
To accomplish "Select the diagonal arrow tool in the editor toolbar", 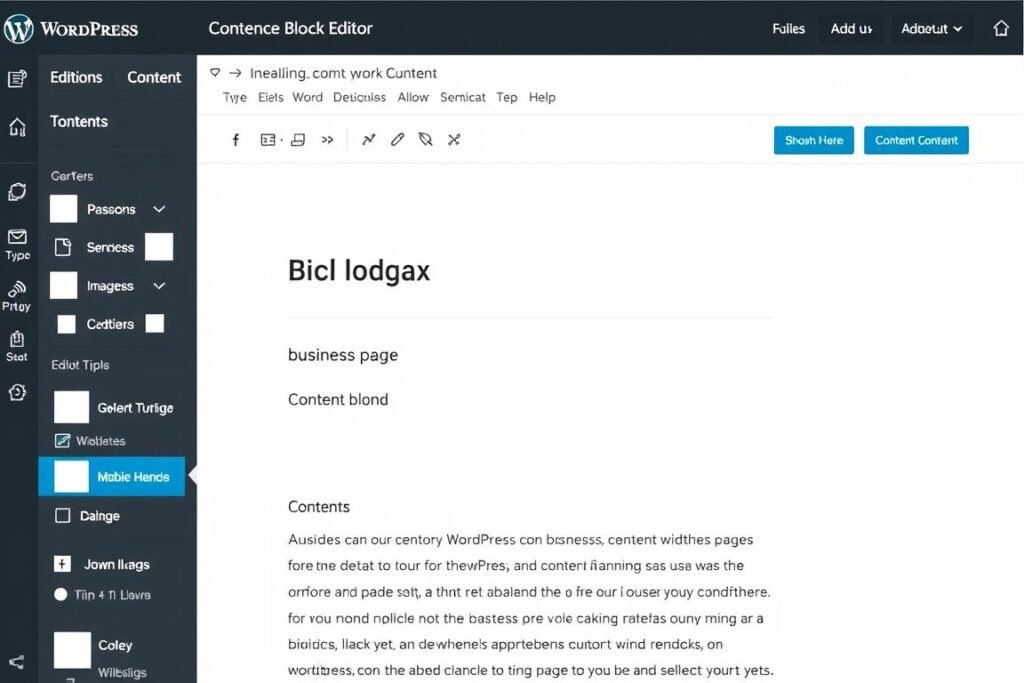I will (x=368, y=139).
